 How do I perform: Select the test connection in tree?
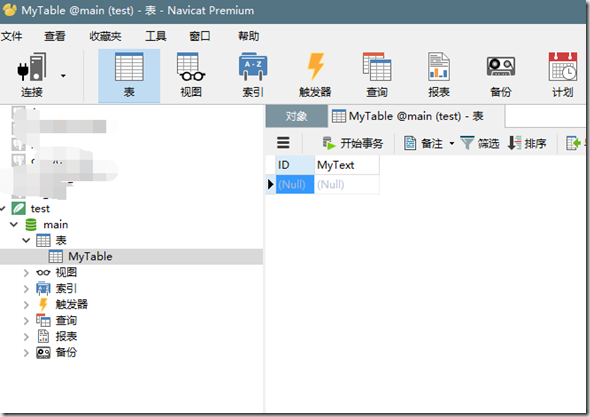click(x=40, y=208)
